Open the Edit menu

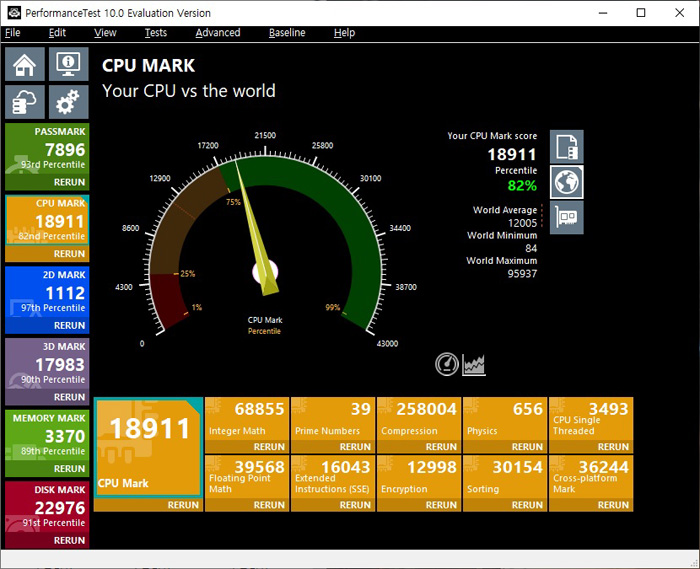(57, 33)
